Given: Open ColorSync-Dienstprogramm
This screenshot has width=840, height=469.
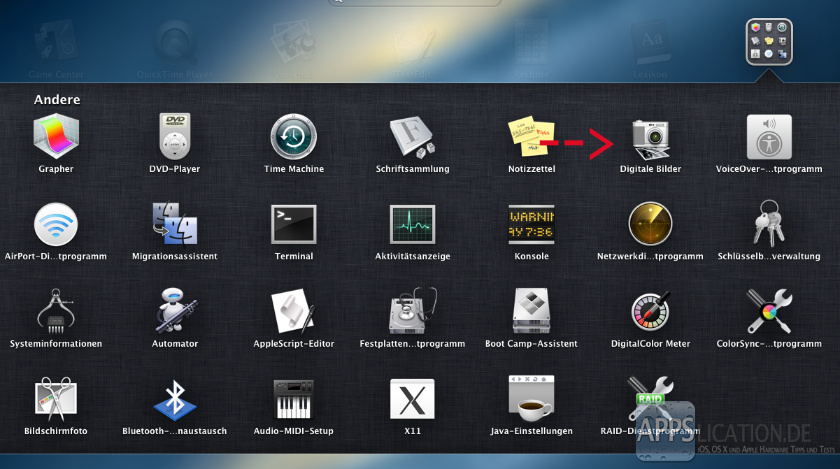Looking at the screenshot, I should tap(769, 311).
